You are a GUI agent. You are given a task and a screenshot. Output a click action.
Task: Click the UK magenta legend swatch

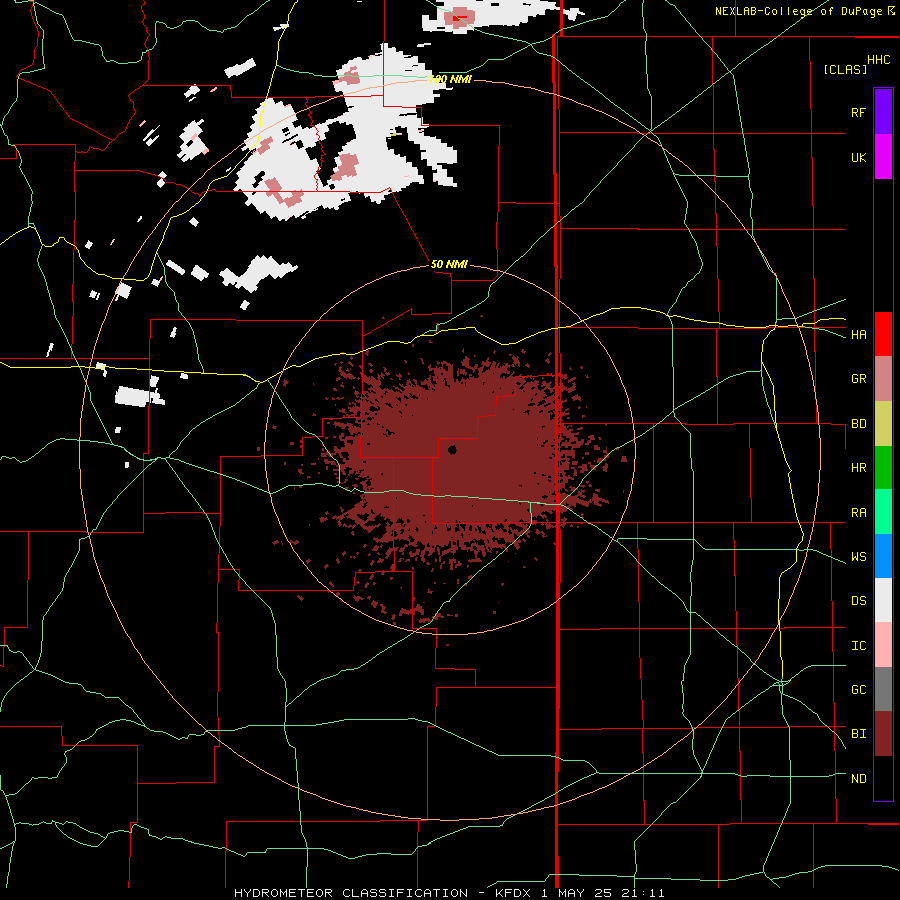click(883, 157)
